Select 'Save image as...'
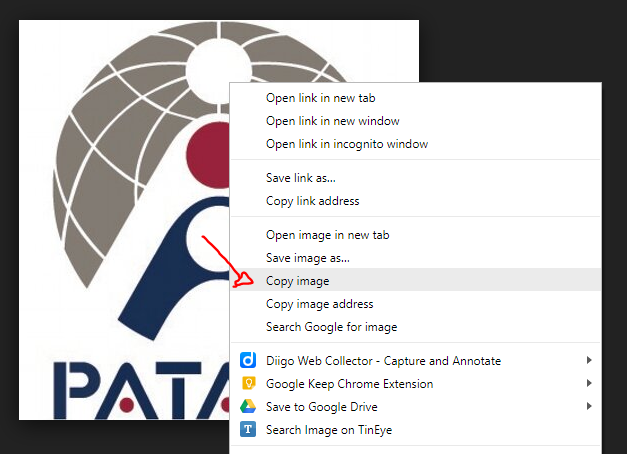This screenshot has height=454, width=627. [416, 258]
